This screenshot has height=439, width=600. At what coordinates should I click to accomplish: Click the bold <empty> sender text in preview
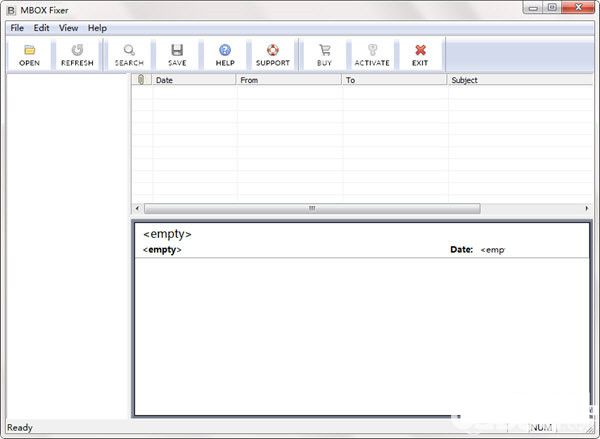pos(162,250)
